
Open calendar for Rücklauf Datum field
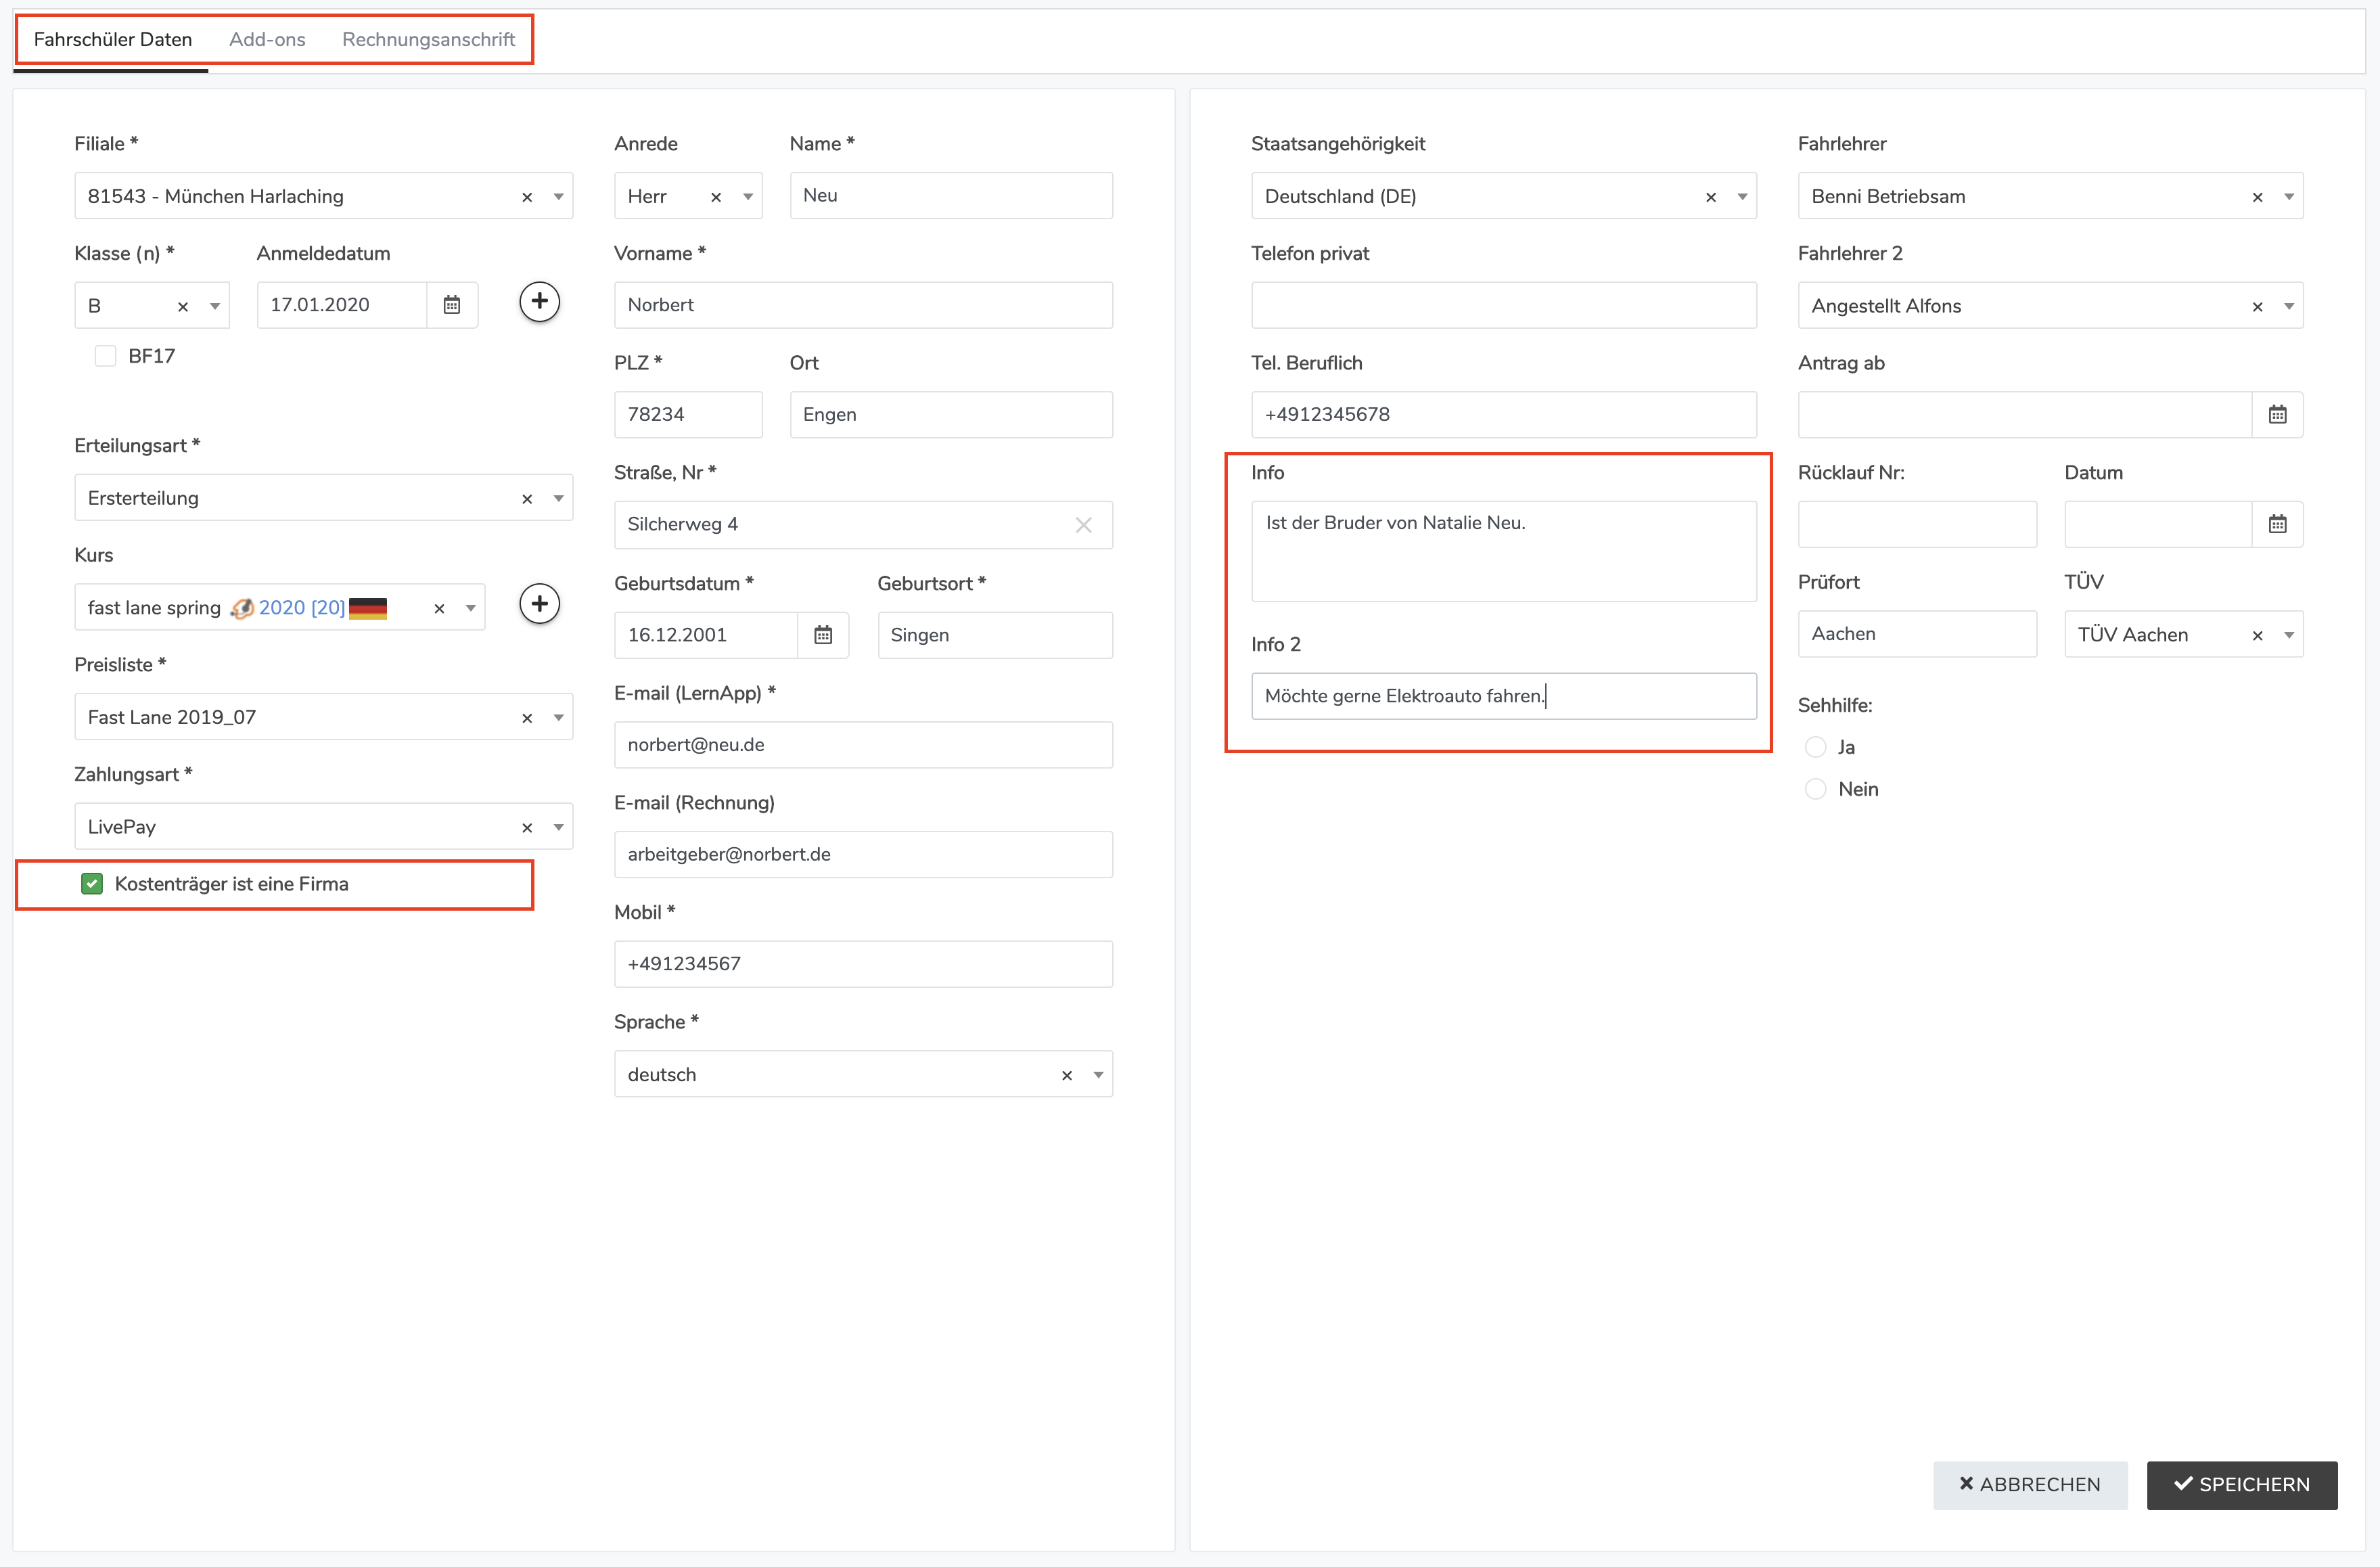point(2277,524)
